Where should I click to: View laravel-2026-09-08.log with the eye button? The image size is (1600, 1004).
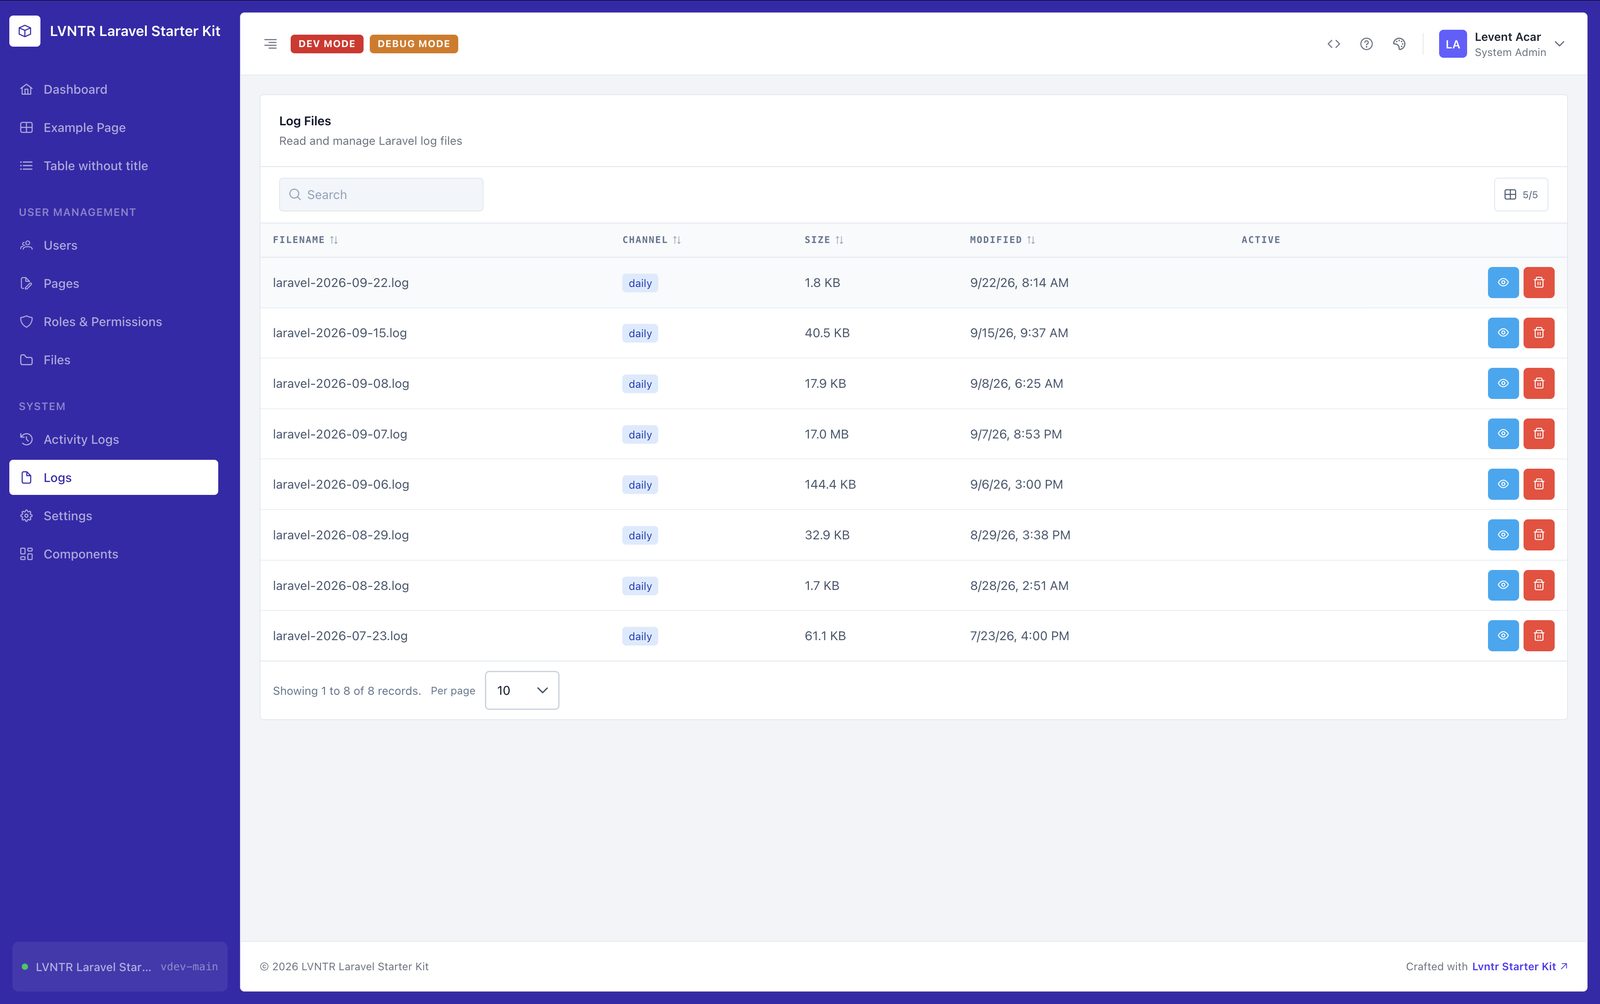1503,384
